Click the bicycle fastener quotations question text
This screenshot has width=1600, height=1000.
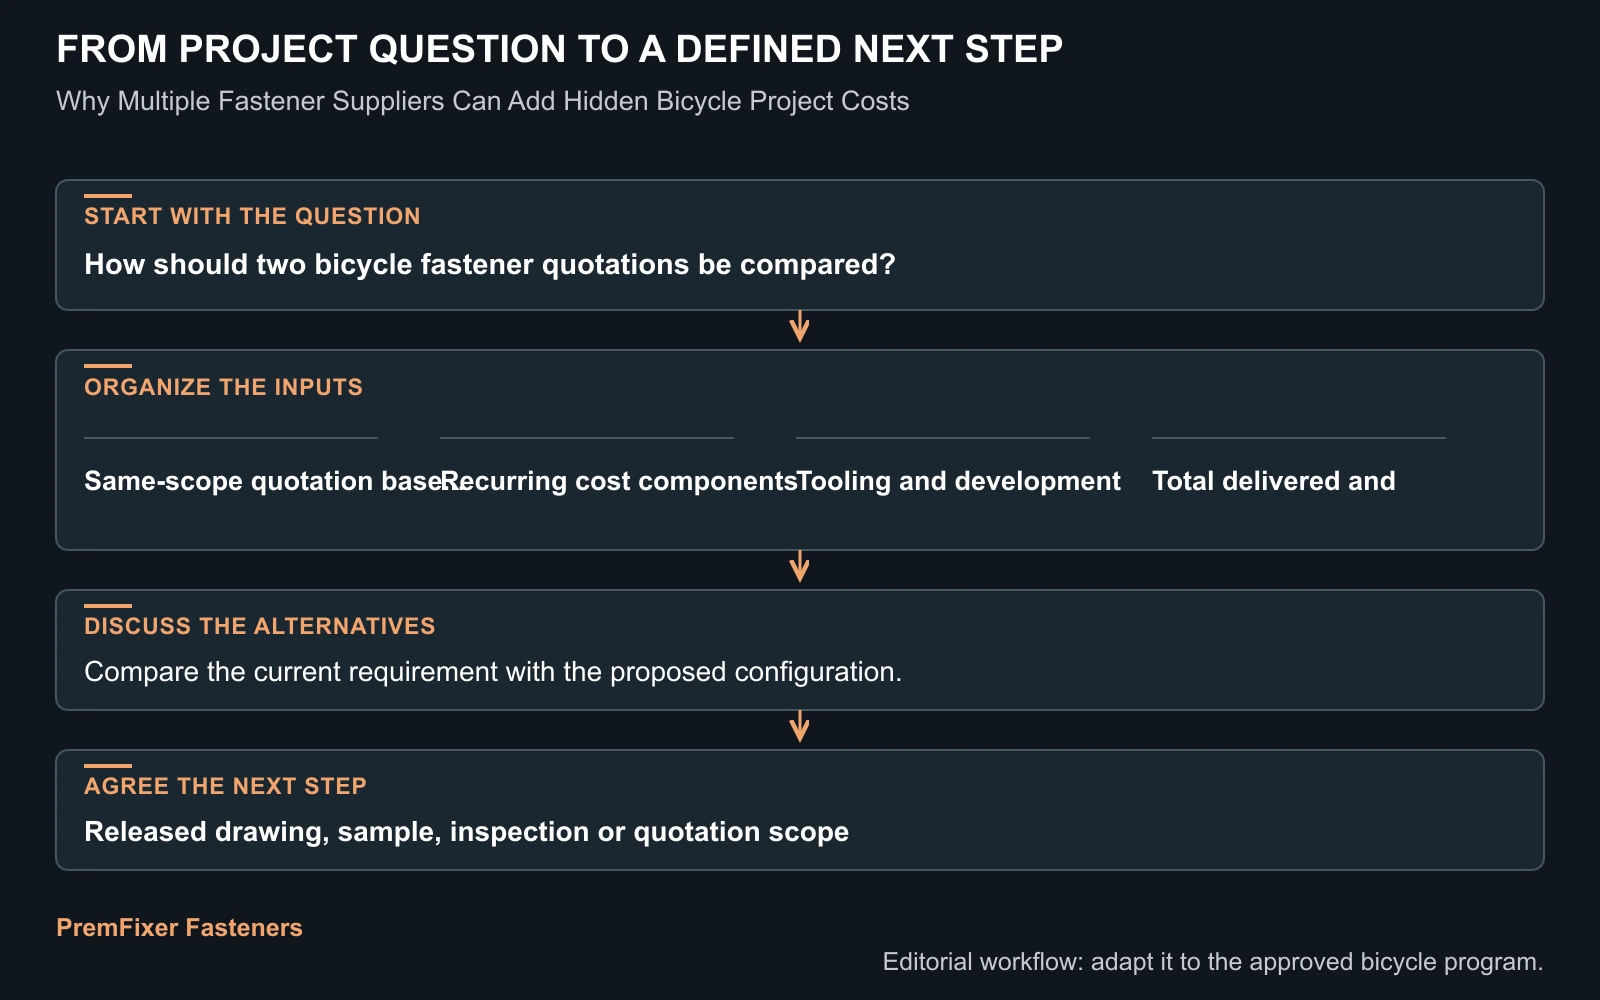tap(490, 264)
